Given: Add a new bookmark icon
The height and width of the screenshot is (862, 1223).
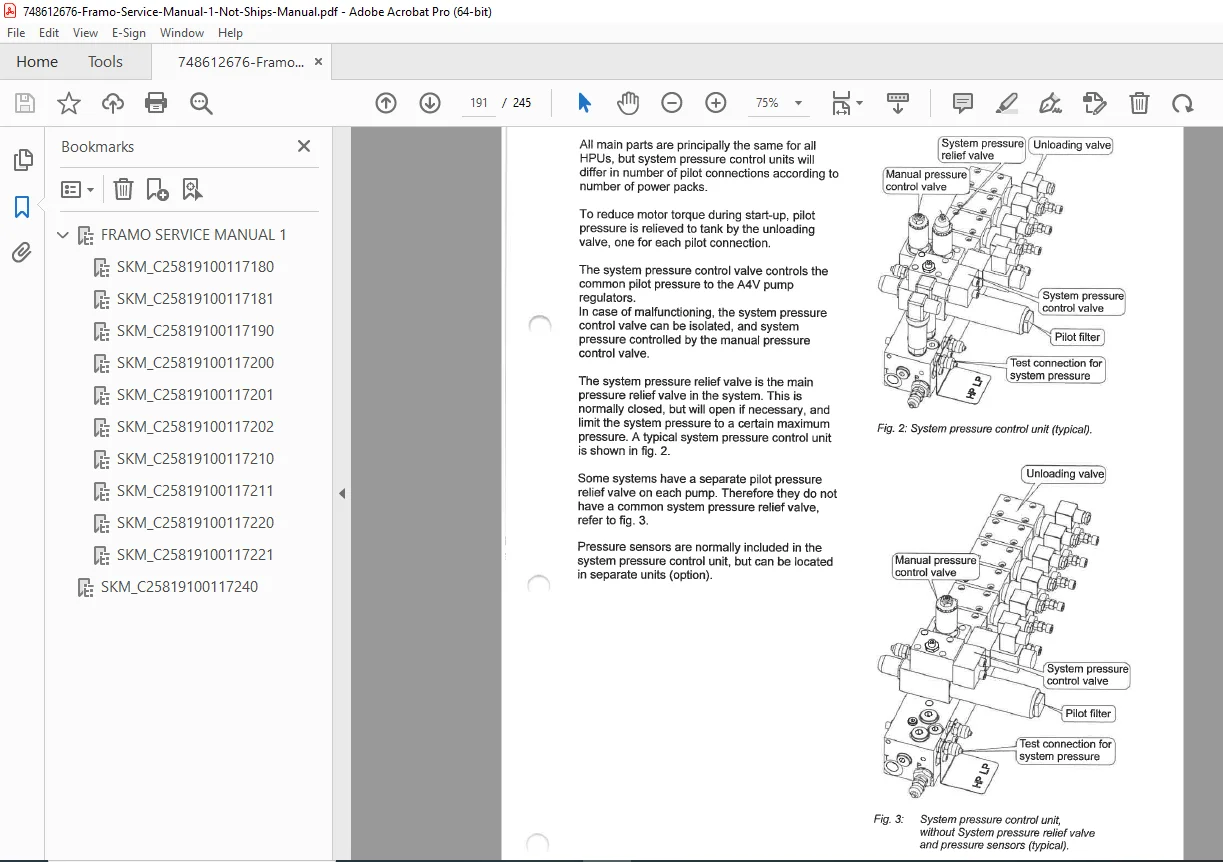Looking at the screenshot, I should pyautogui.click(x=157, y=189).
